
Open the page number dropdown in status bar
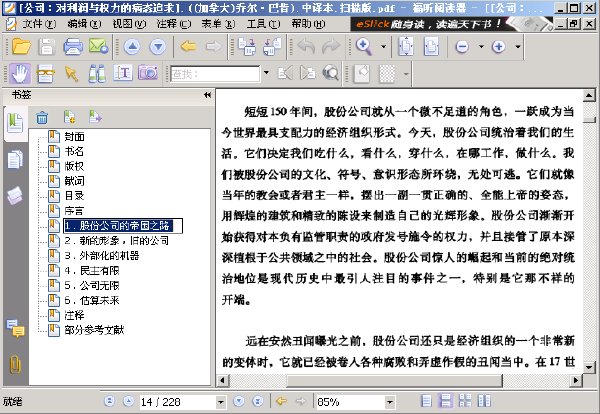pyautogui.click(x=220, y=402)
